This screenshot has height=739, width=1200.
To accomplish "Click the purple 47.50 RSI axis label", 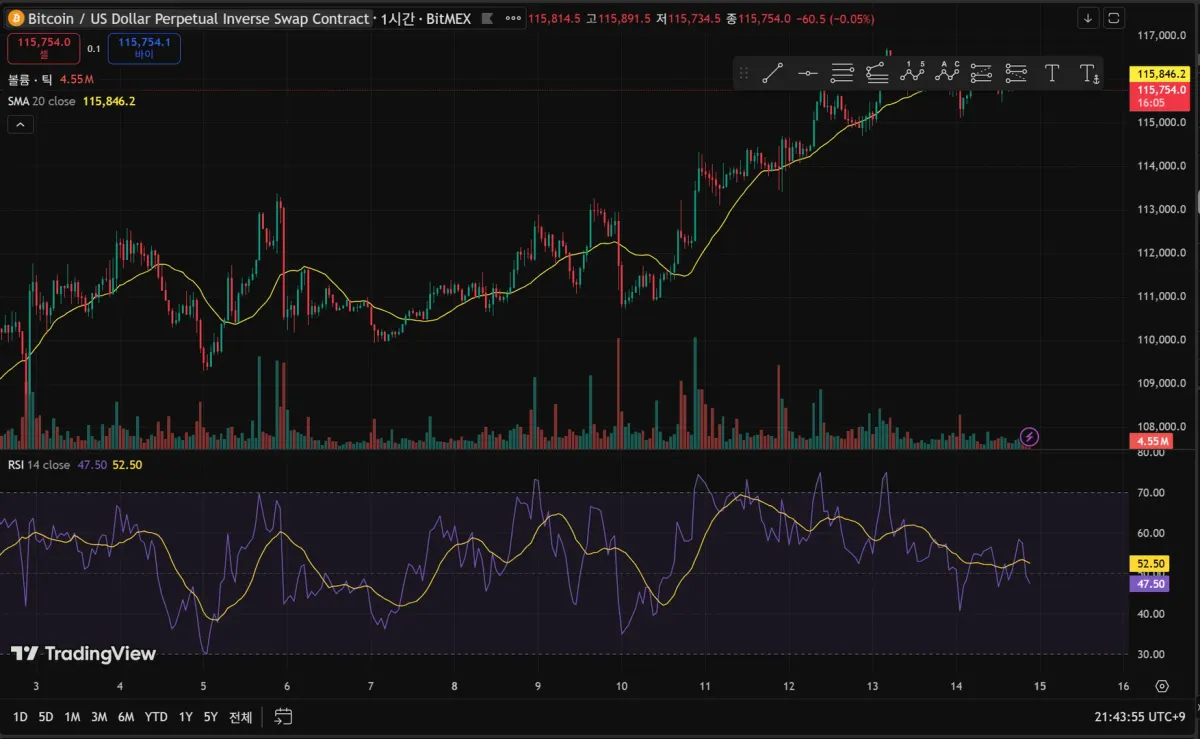I will tap(1151, 583).
